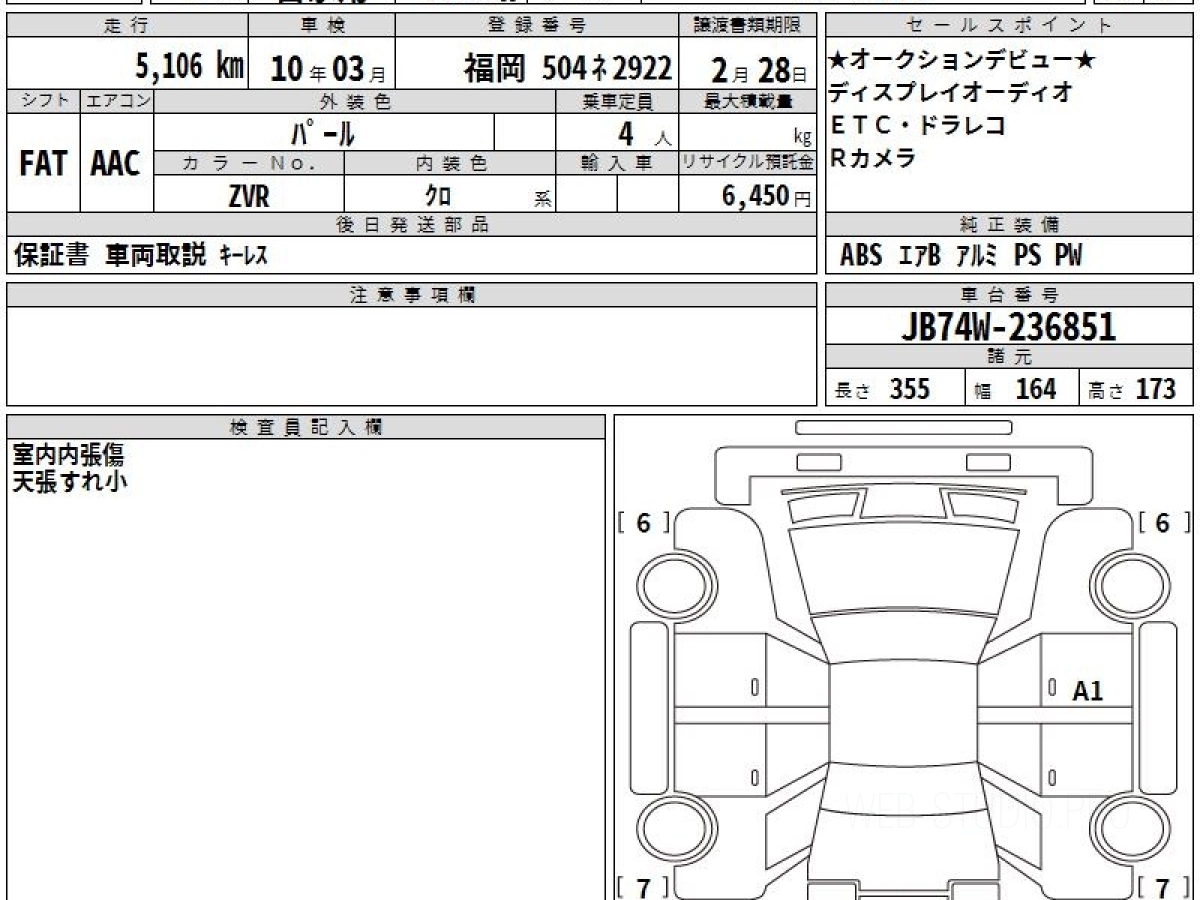Click the パール exterior color value
The image size is (1200, 900).
(323, 132)
